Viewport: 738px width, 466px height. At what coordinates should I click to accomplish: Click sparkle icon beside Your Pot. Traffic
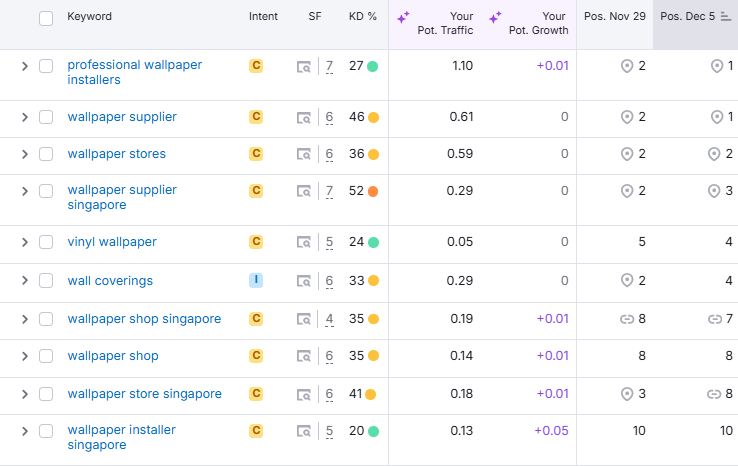click(x=403, y=18)
